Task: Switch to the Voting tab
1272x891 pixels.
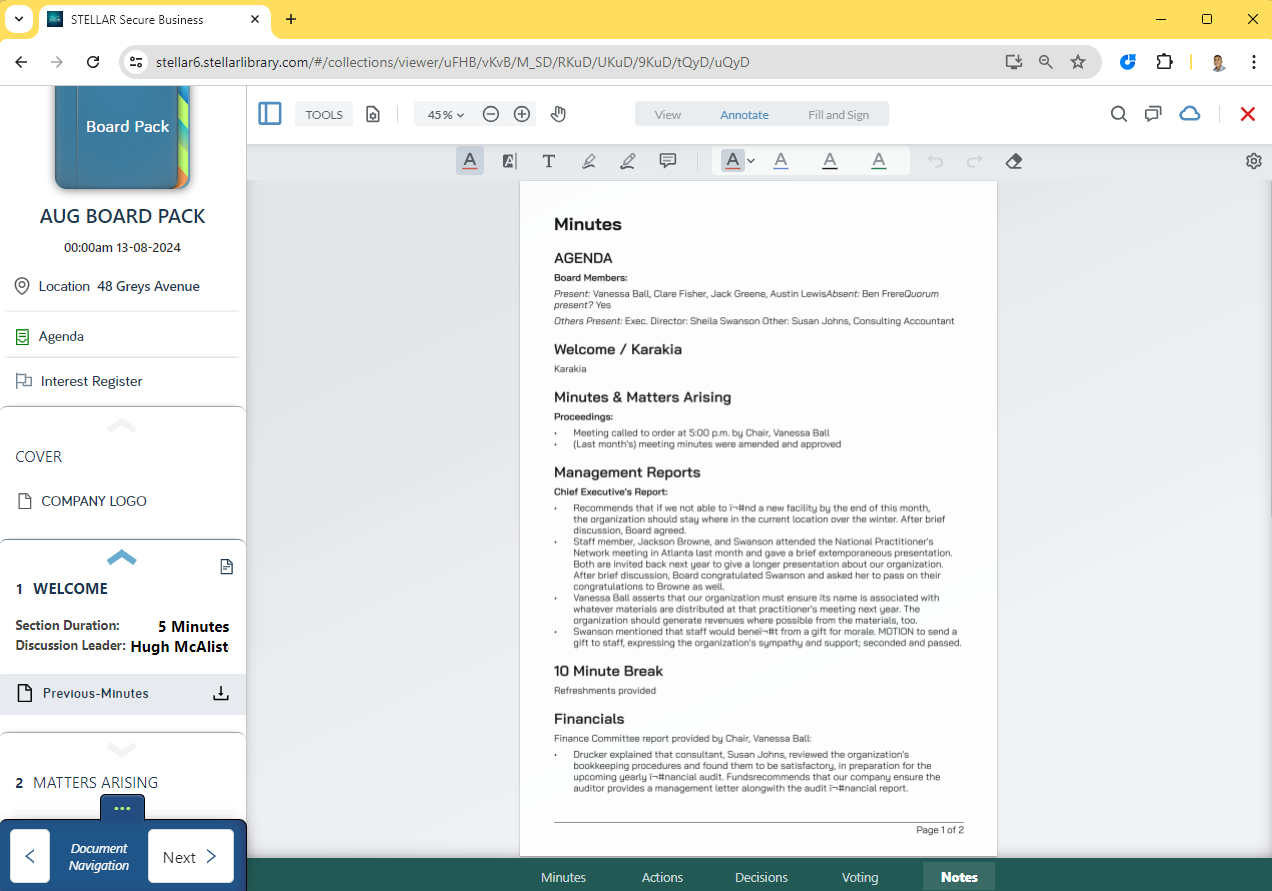Action: pyautogui.click(x=859, y=877)
